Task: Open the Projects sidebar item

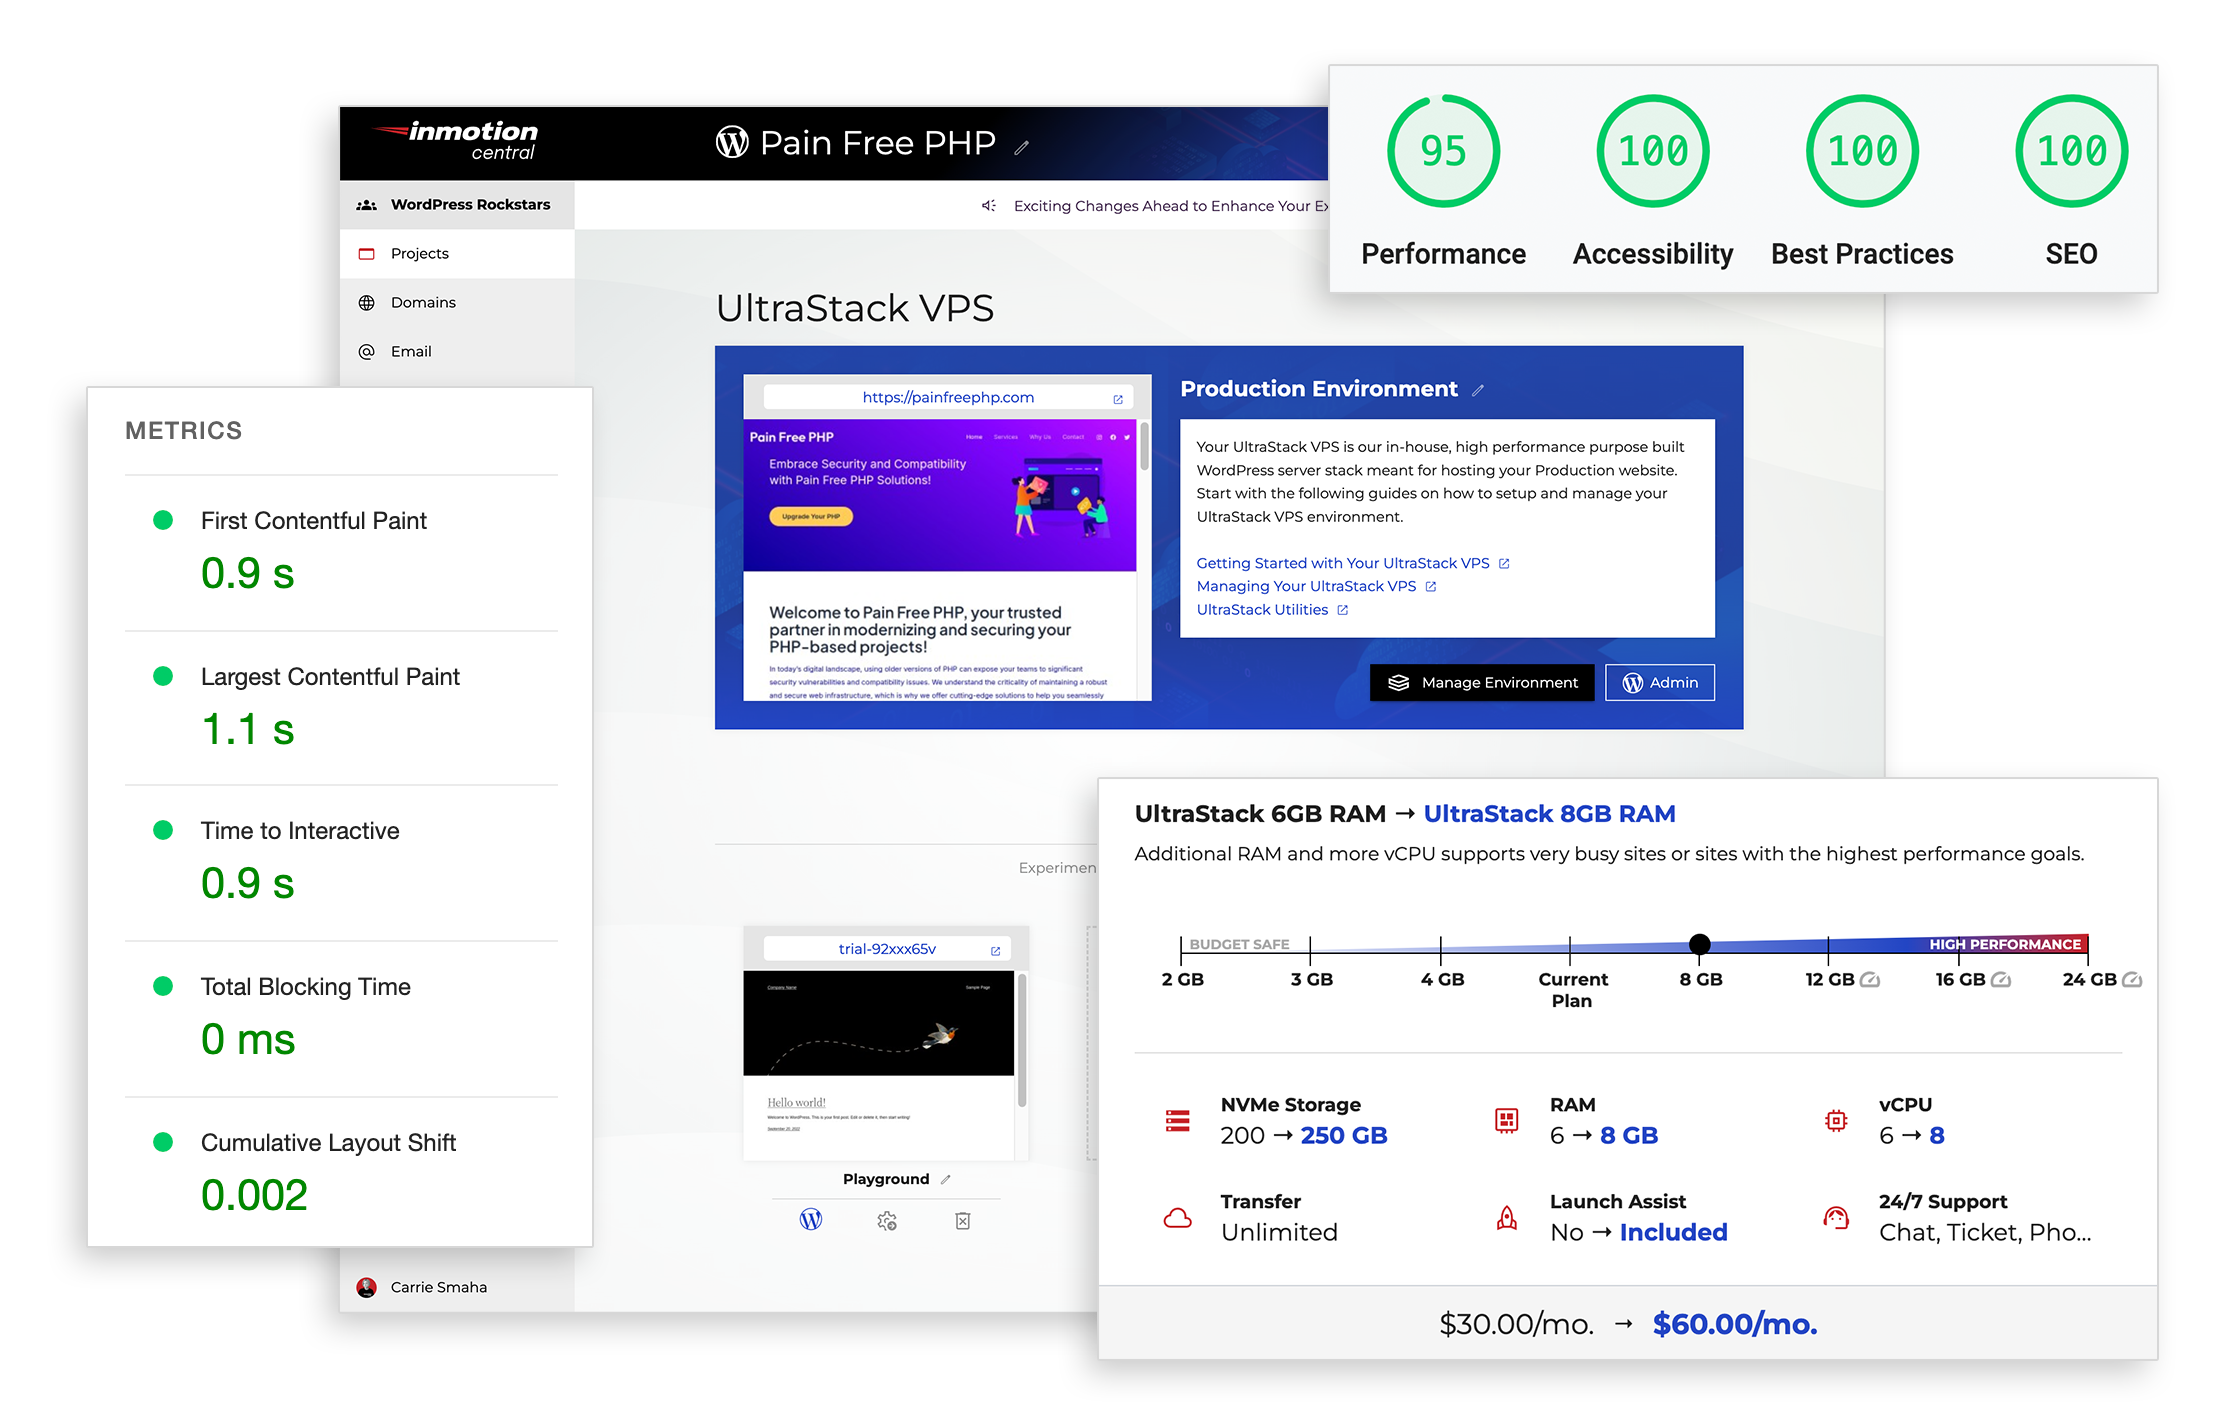Action: 420,254
